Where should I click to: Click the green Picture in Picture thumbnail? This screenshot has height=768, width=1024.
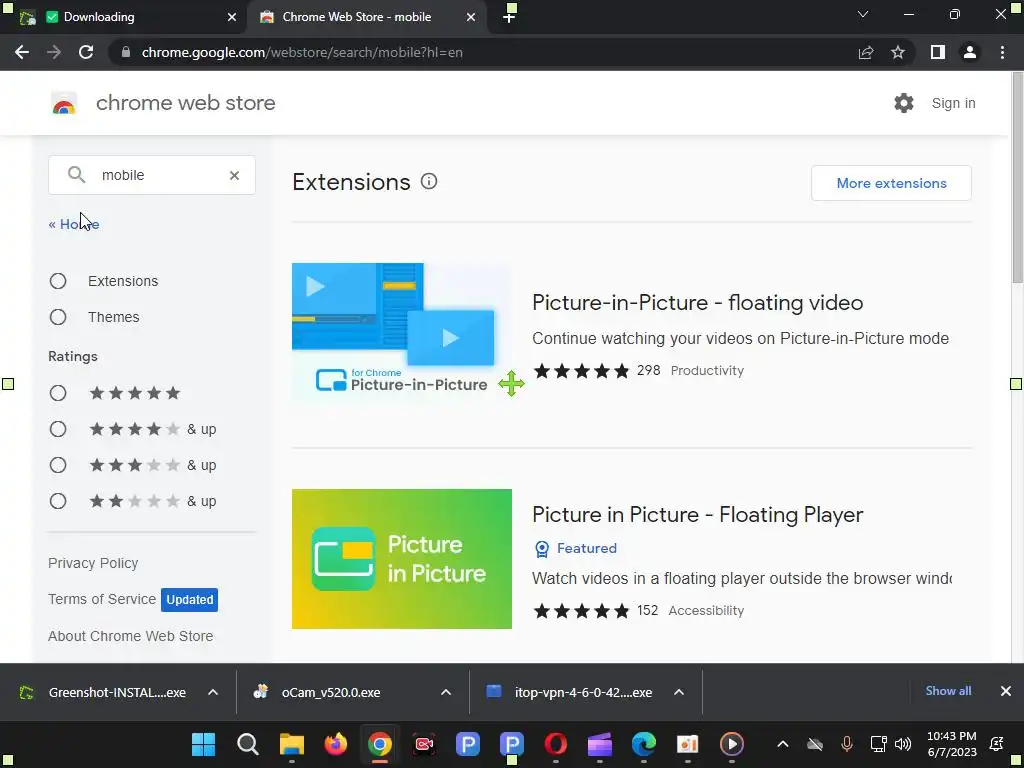click(402, 559)
